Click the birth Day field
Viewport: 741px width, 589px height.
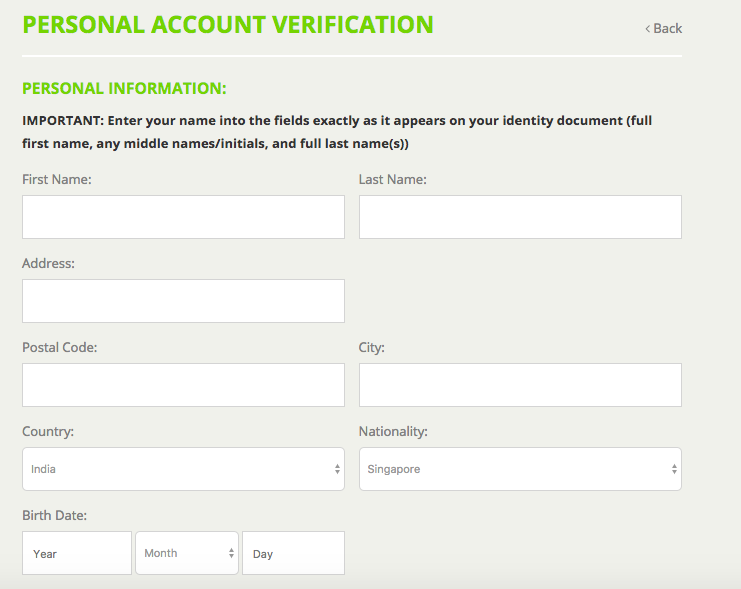click(x=293, y=553)
